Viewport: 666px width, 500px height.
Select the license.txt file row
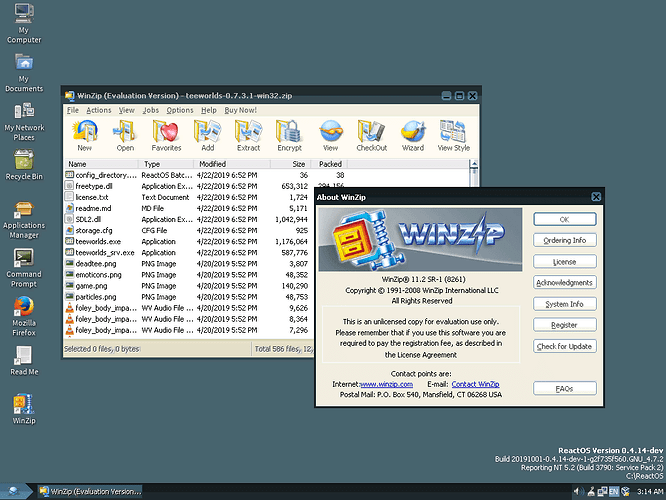pos(189,197)
